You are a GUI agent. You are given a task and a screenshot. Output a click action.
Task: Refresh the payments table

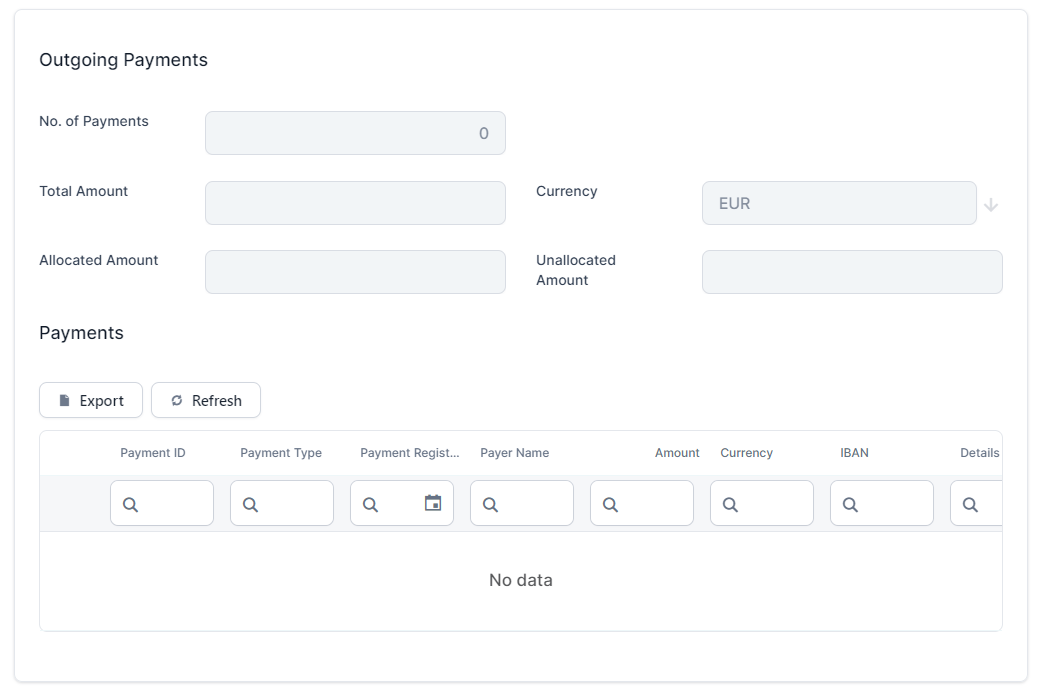[x=206, y=400]
